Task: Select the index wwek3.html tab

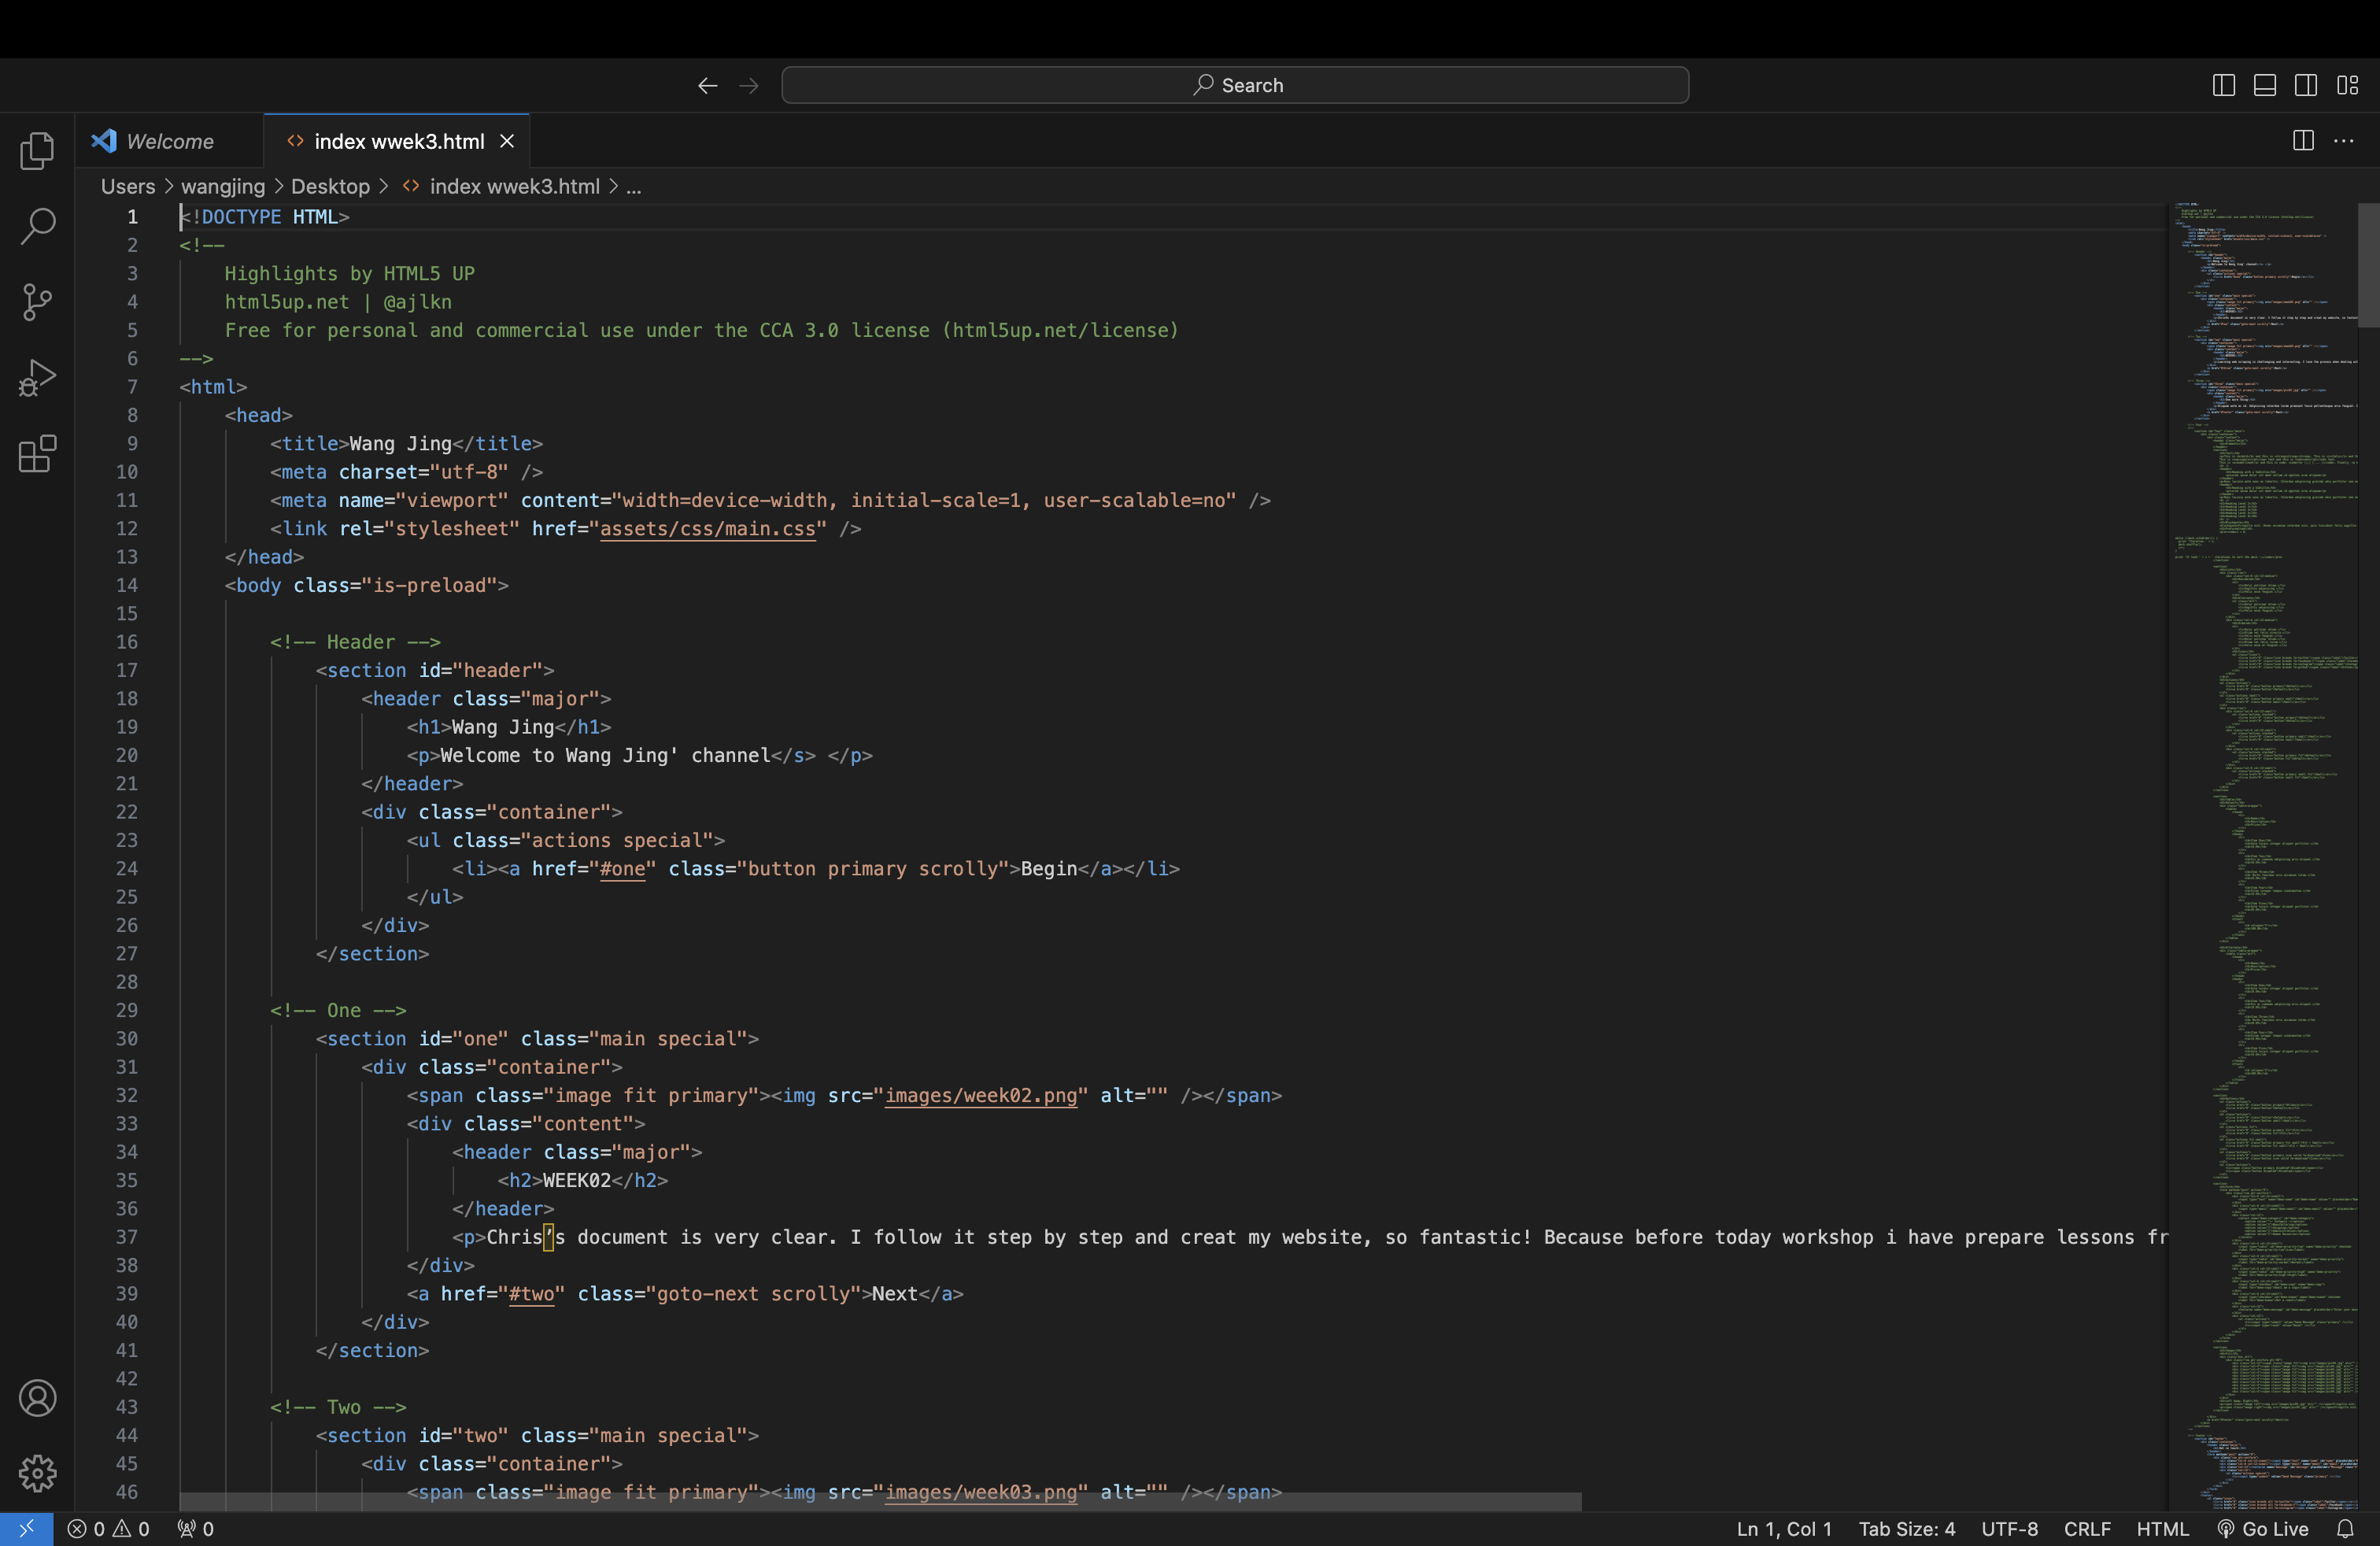Action: pyautogui.click(x=398, y=141)
